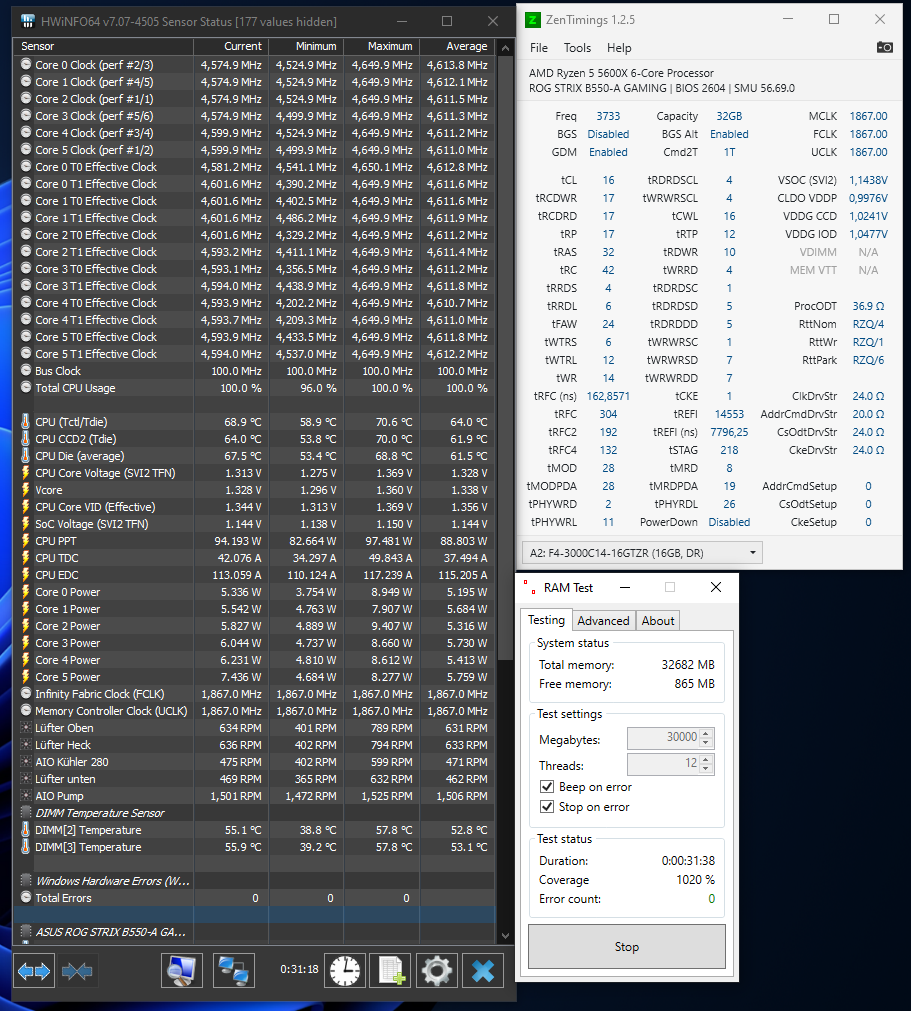Select the SoC Voltage (SVI2 TFN) row
The image size is (911, 1011).
[x=254, y=524]
